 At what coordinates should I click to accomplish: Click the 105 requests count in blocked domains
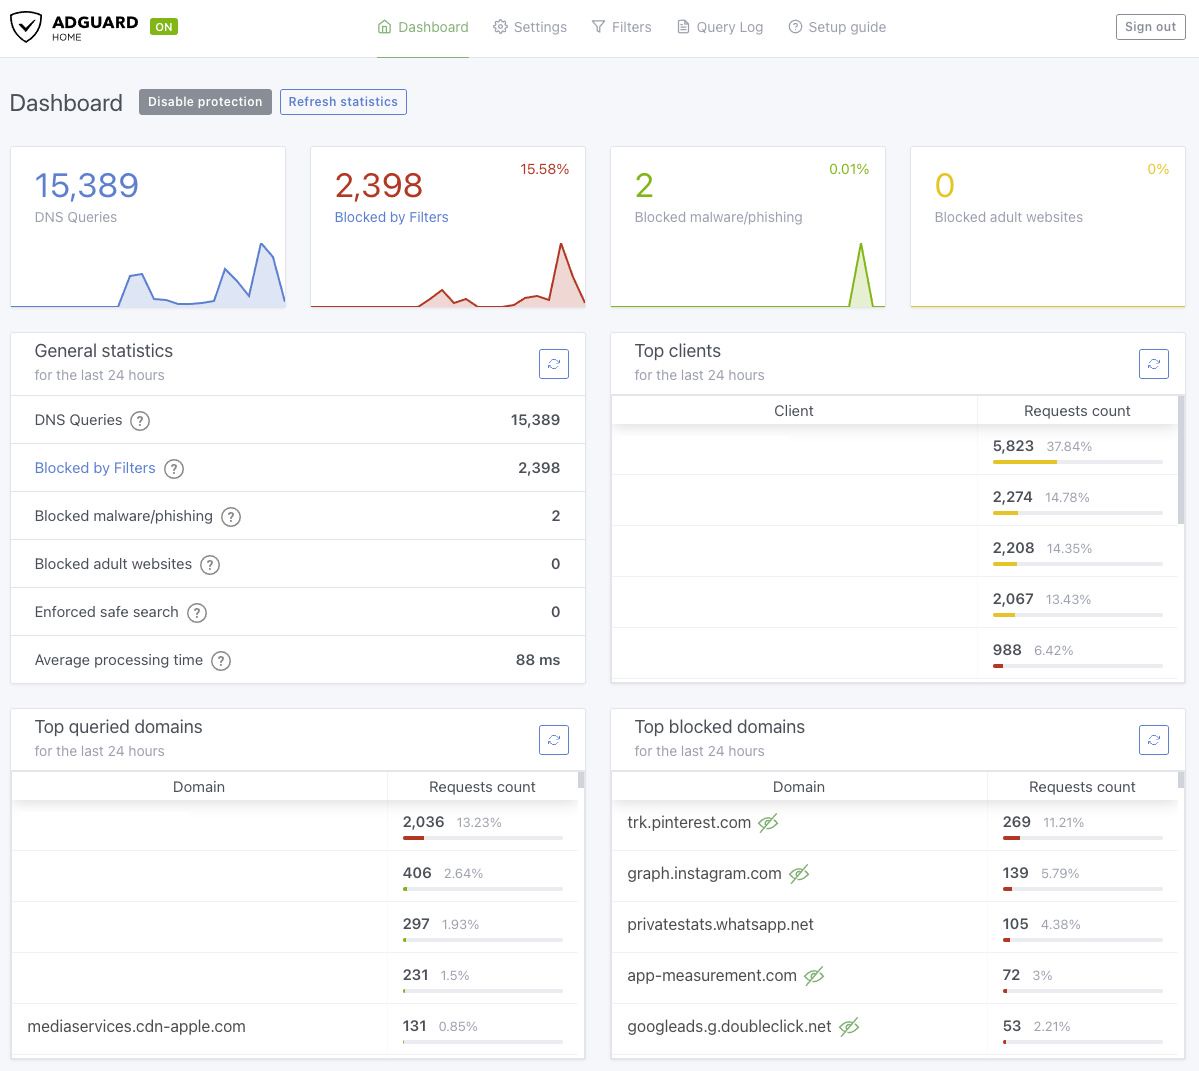(x=1015, y=924)
